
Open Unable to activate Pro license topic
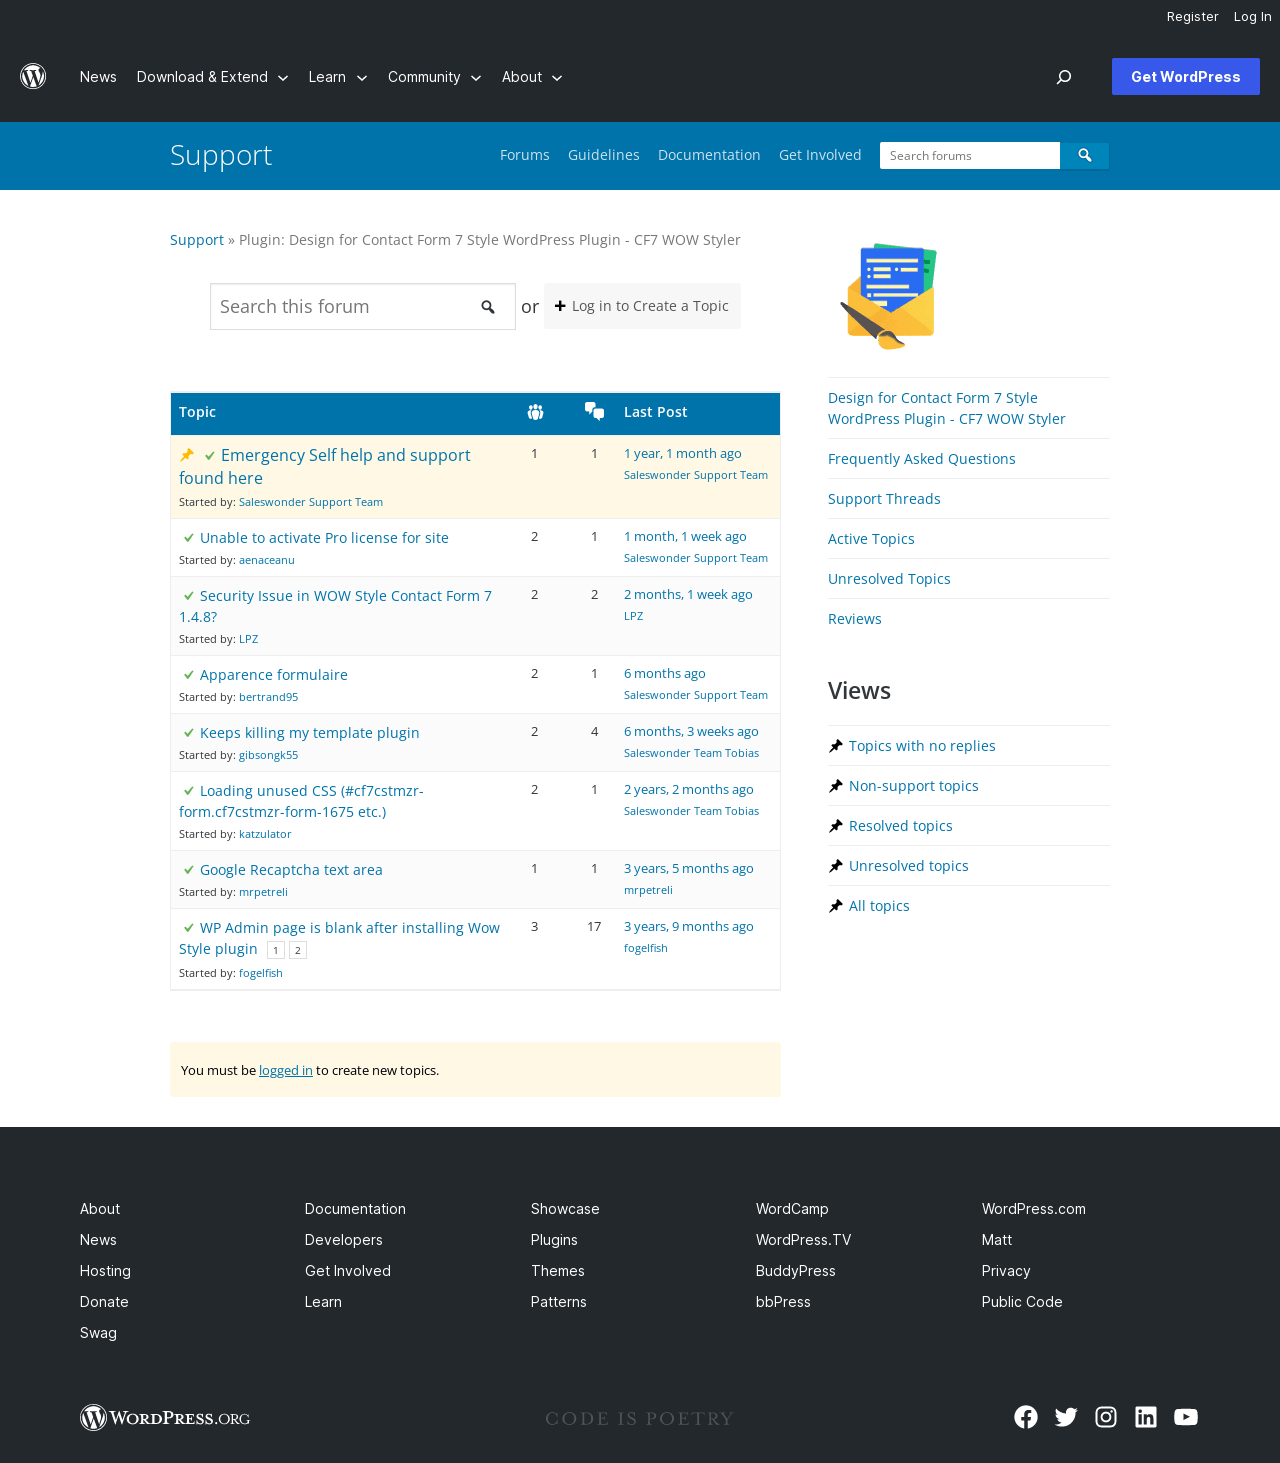pos(324,538)
